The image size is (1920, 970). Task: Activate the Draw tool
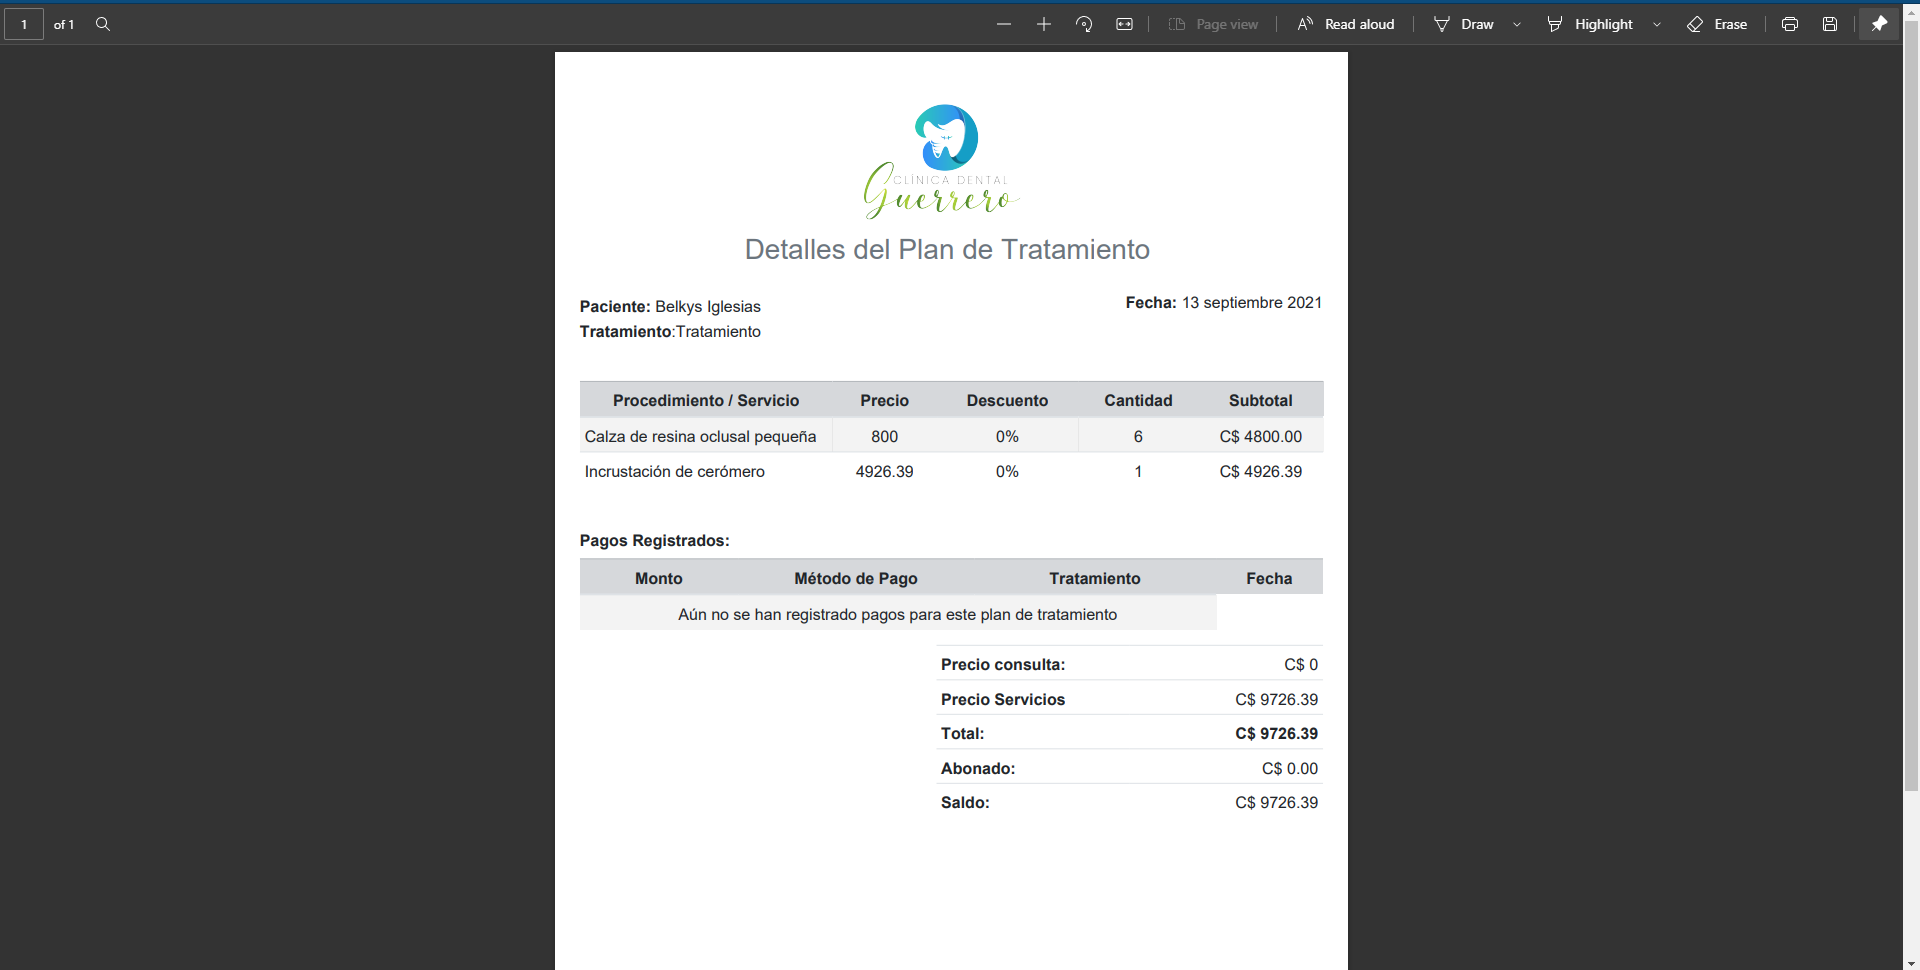pyautogui.click(x=1464, y=24)
